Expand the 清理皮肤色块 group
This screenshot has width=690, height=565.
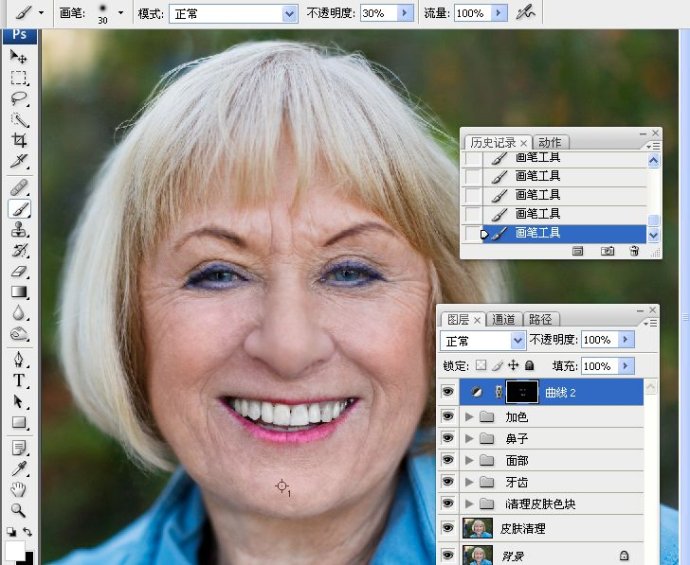click(469, 503)
